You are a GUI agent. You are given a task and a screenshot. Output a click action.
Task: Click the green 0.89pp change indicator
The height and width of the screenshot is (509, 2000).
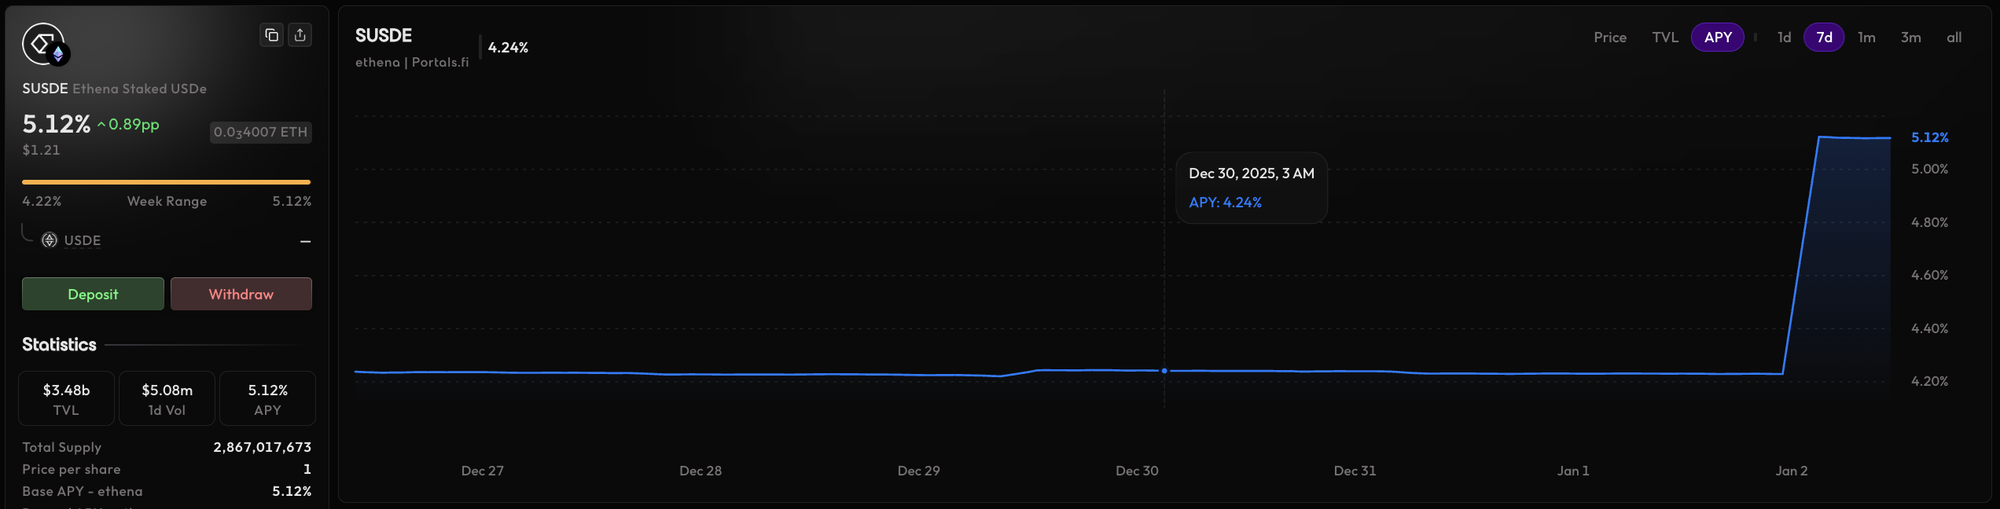(x=128, y=124)
